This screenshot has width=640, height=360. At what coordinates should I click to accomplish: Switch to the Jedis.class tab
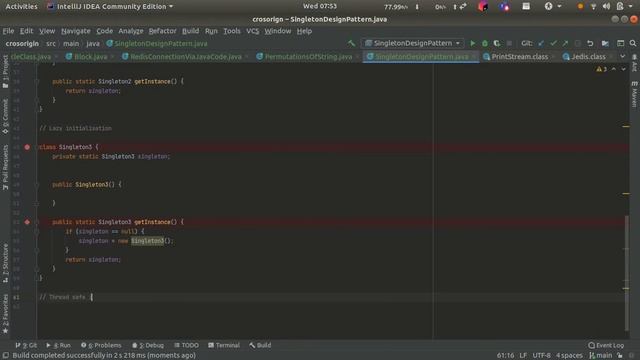tap(588, 57)
